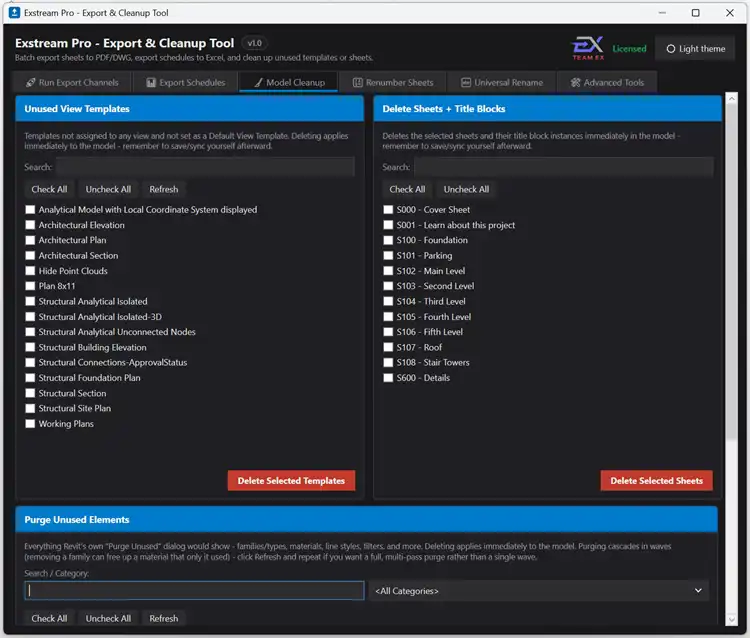Select sheet S000 - Cover Sheet checkbox
750x638 pixels.
(x=388, y=209)
